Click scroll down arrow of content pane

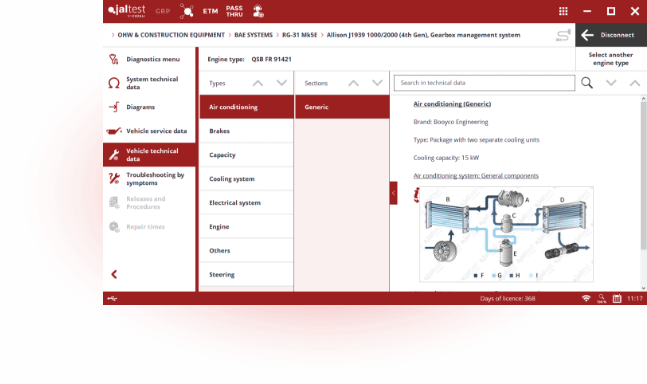pyautogui.click(x=644, y=288)
